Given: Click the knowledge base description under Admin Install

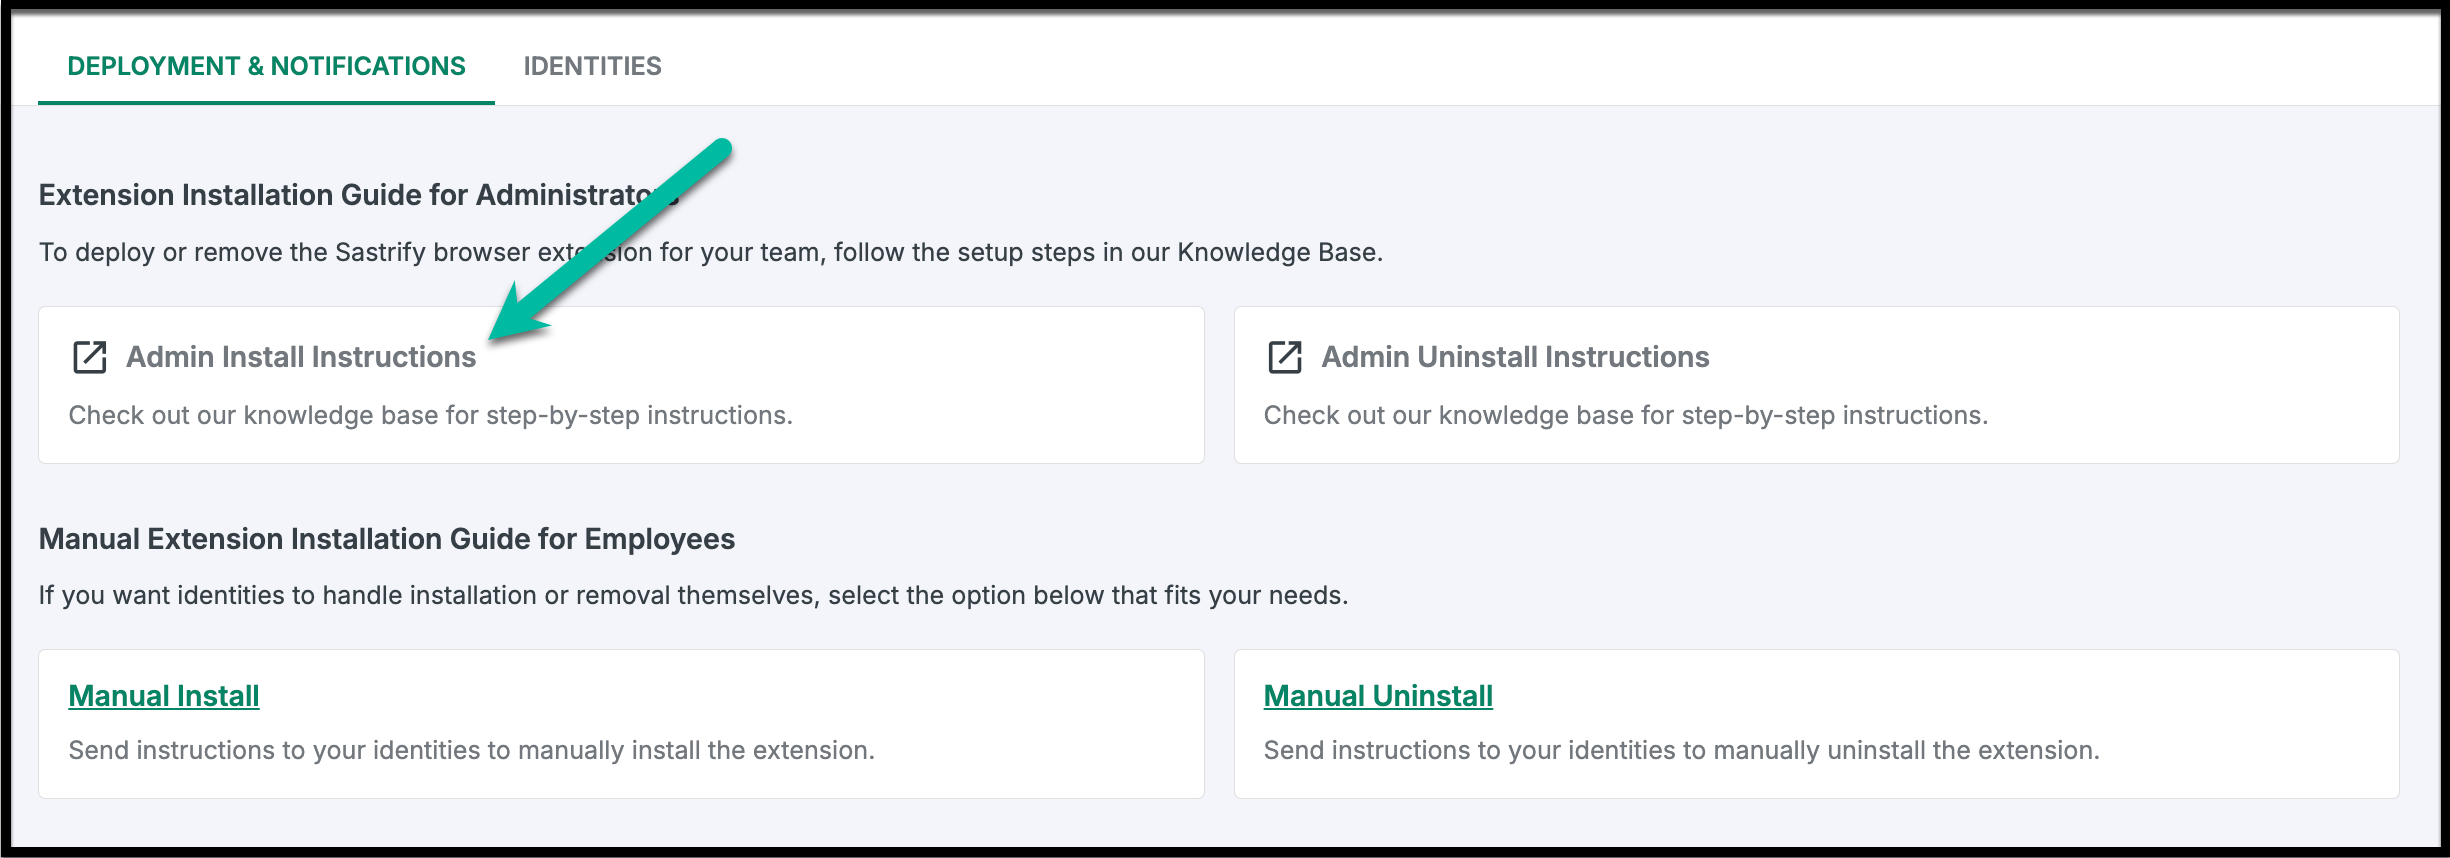Looking at the screenshot, I should [430, 415].
